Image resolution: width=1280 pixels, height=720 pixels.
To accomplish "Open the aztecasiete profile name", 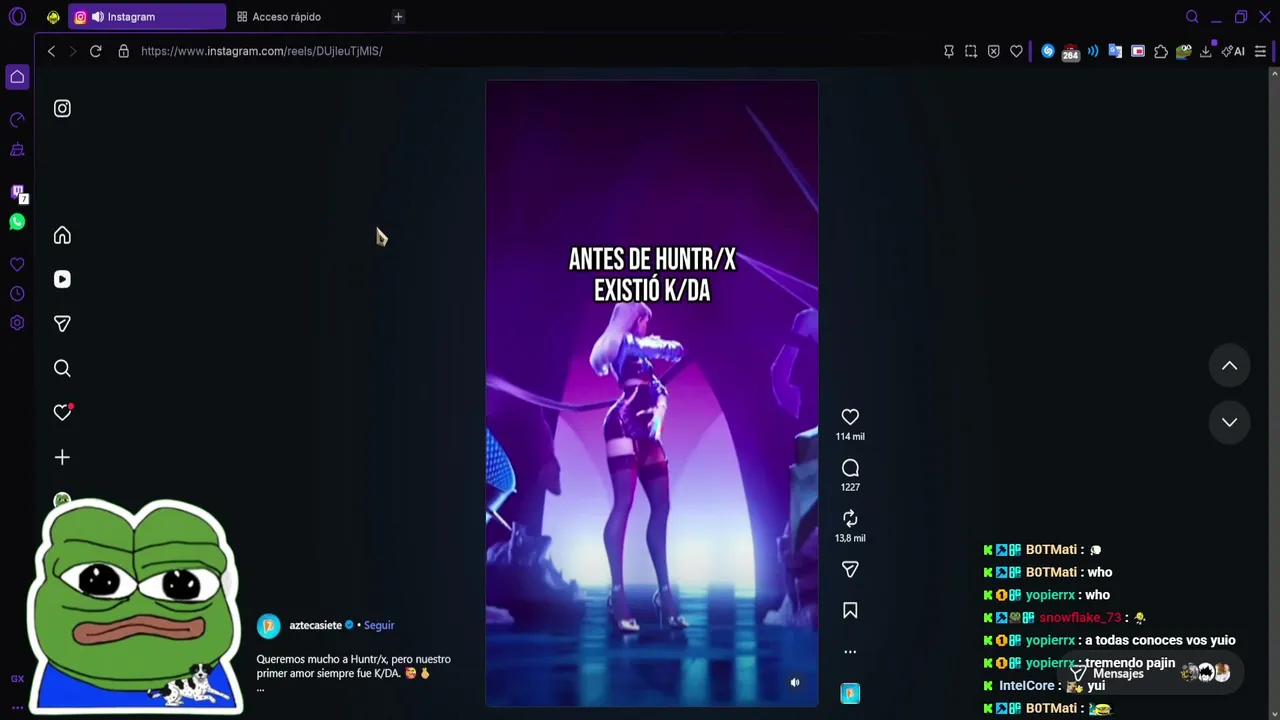I will pyautogui.click(x=315, y=625).
